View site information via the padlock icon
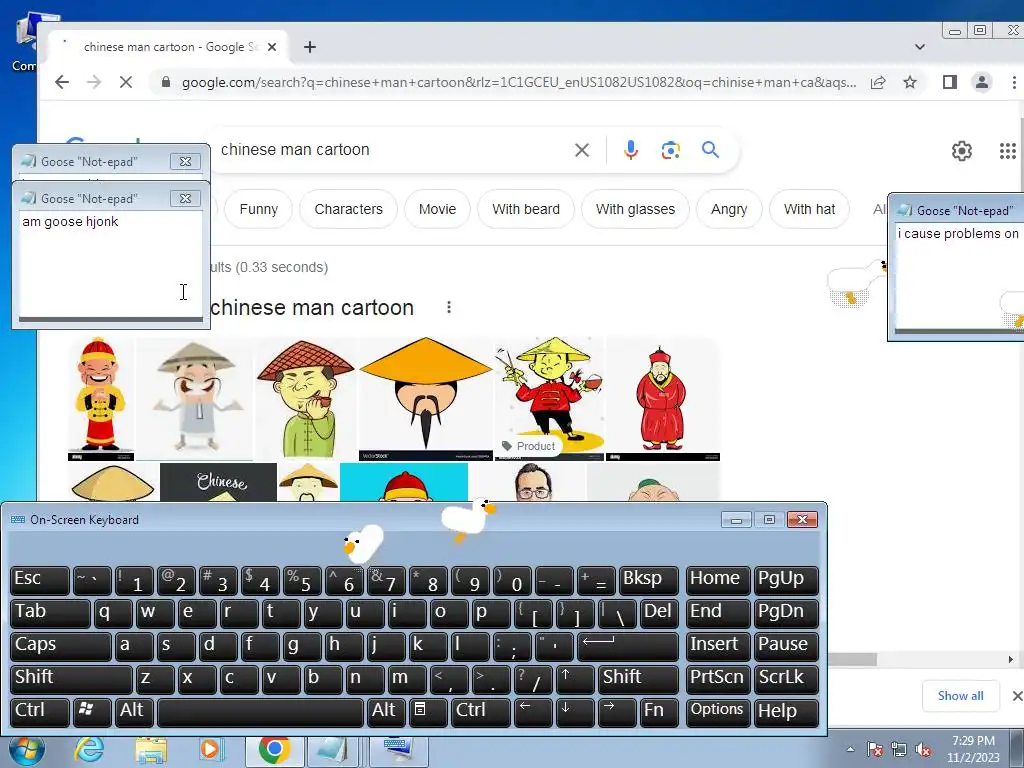Image resolution: width=1024 pixels, height=768 pixels. [x=166, y=82]
